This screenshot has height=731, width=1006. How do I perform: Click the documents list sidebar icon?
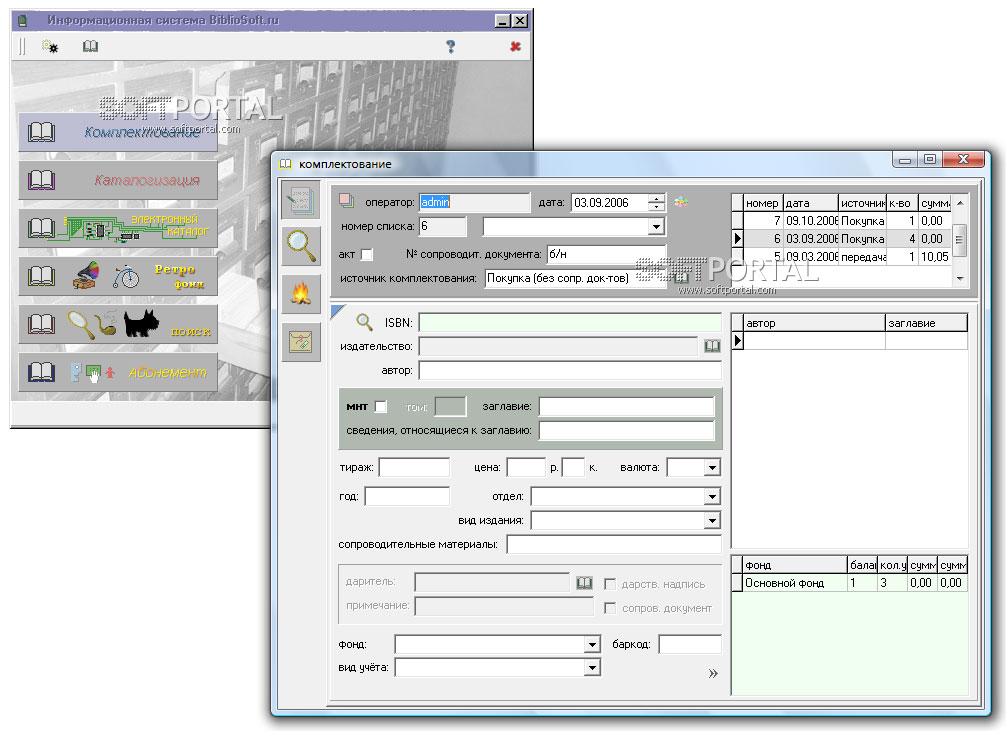coord(301,199)
